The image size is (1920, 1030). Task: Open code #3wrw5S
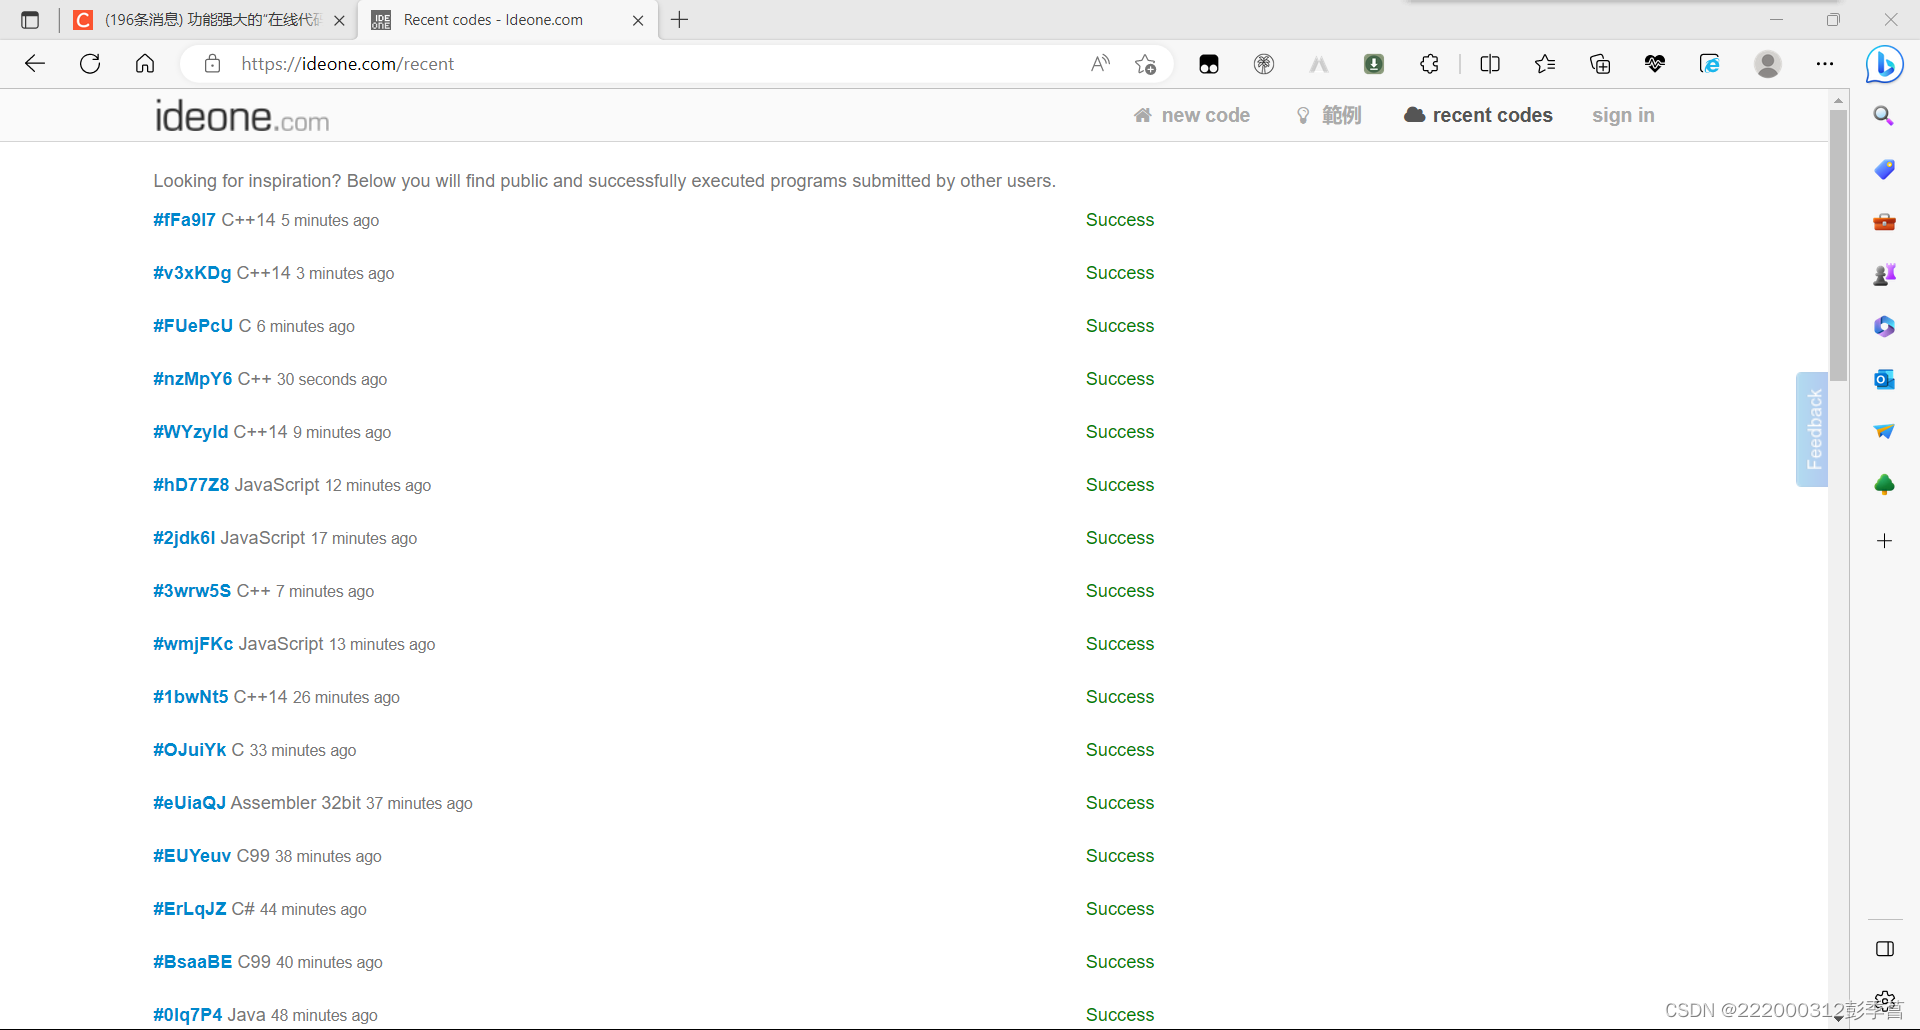(x=192, y=591)
